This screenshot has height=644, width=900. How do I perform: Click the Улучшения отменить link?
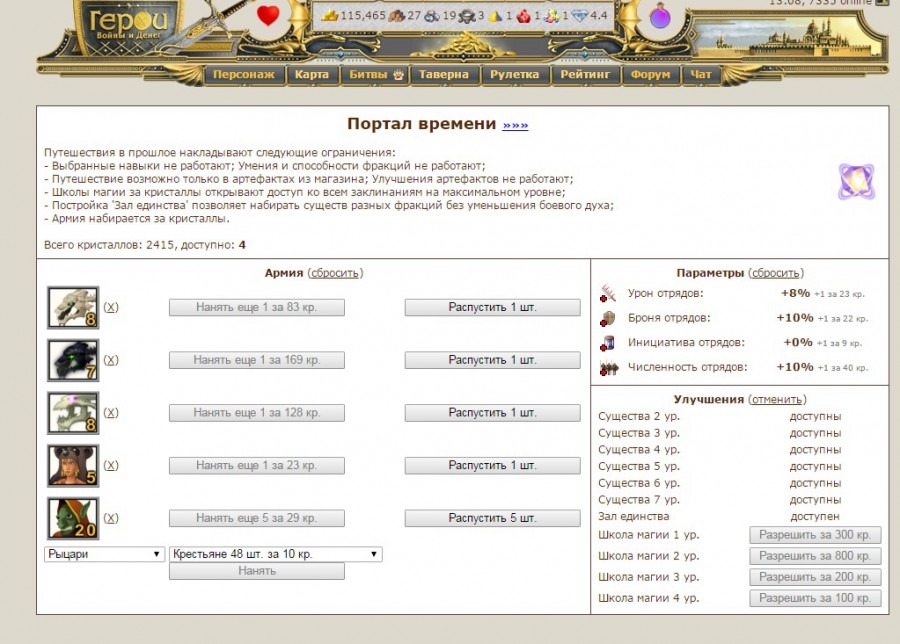pos(777,399)
